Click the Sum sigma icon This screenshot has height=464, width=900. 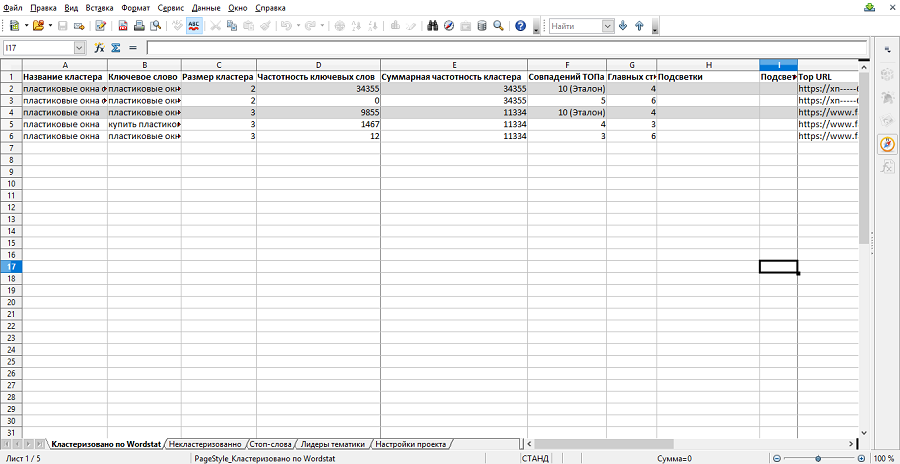click(x=115, y=48)
